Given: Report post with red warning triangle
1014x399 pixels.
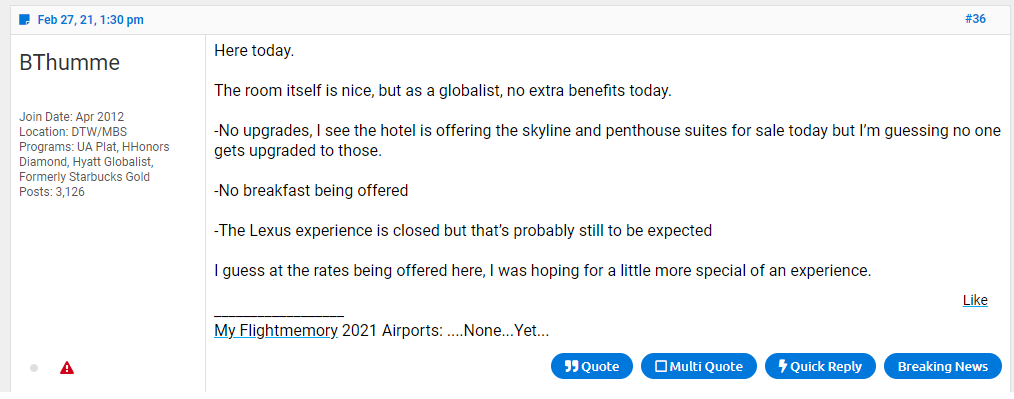Looking at the screenshot, I should [x=67, y=368].
